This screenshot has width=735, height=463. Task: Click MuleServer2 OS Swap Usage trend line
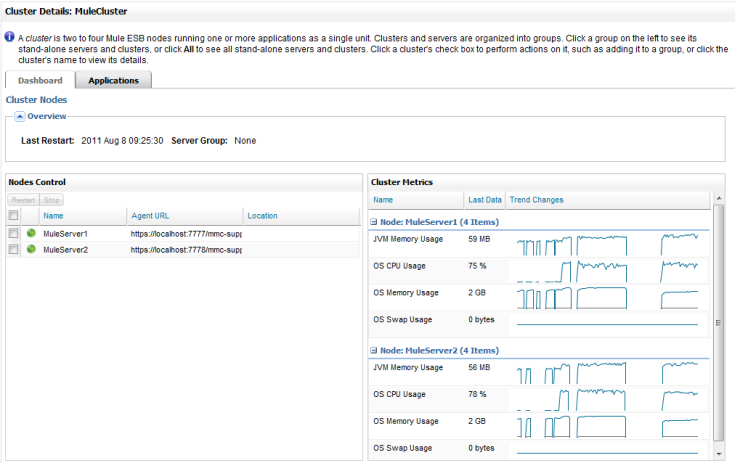point(607,453)
